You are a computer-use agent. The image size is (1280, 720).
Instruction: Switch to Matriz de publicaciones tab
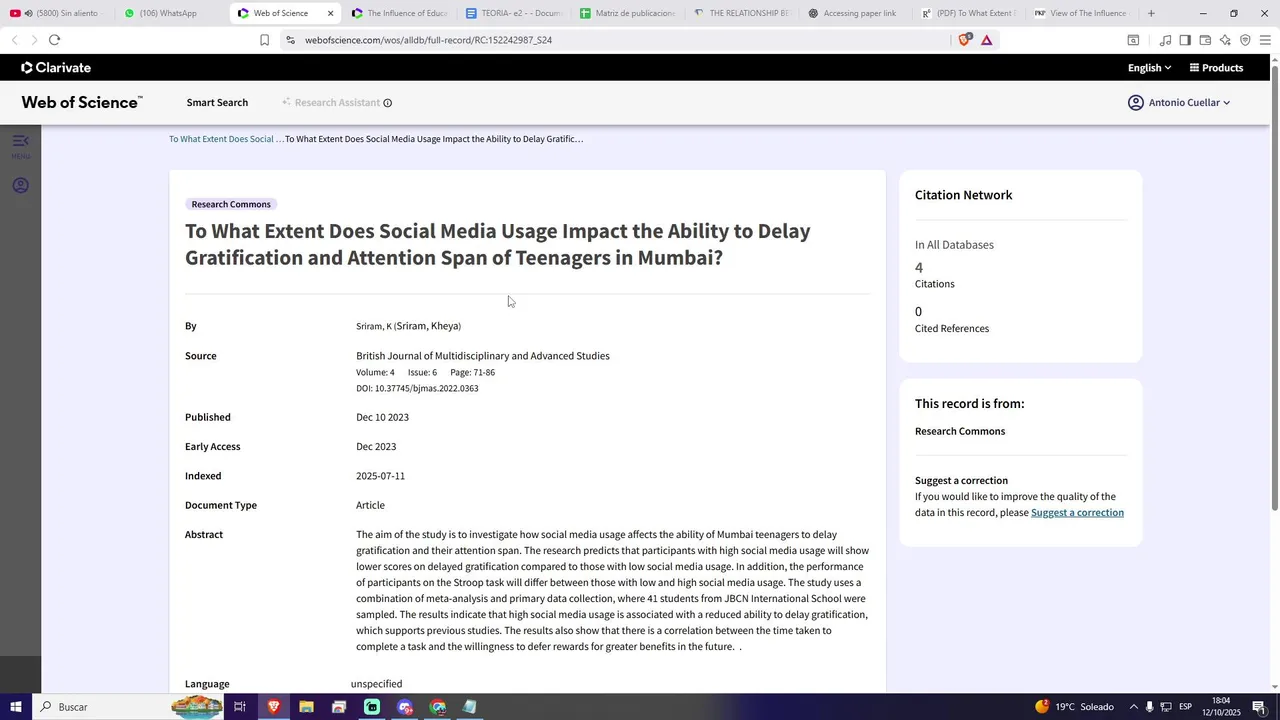pos(628,13)
